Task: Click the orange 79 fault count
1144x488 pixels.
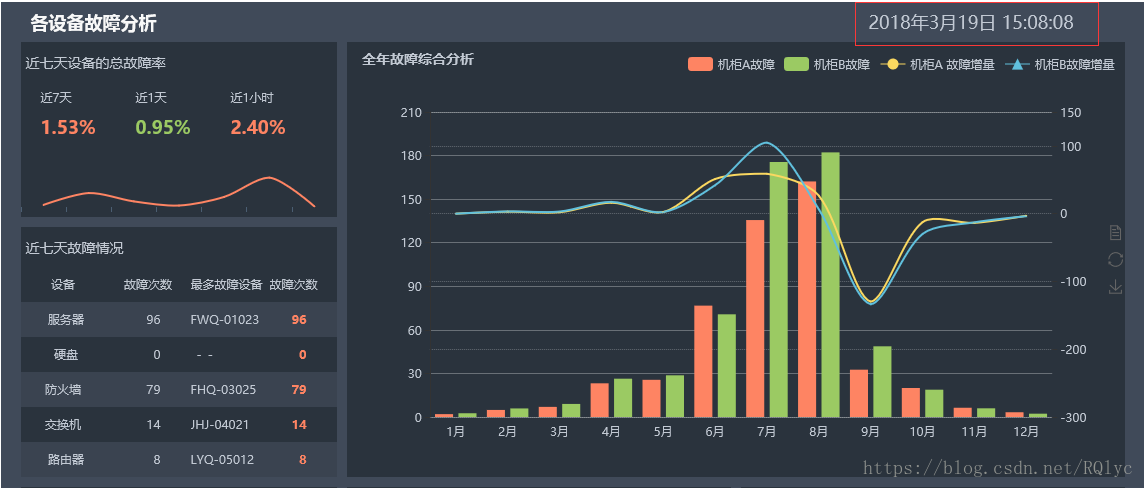Action: point(298,390)
